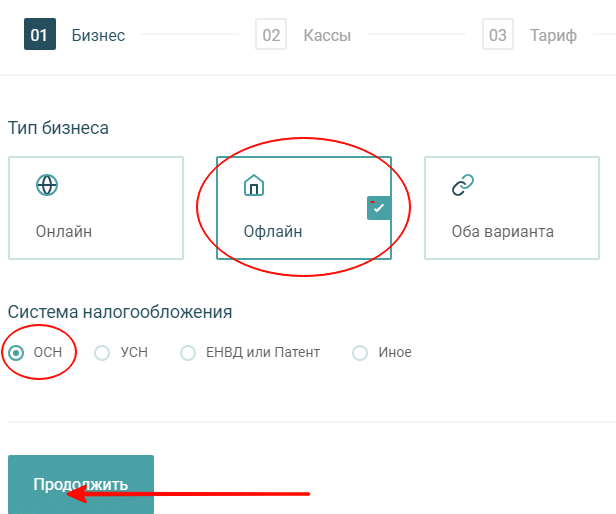Click the house icon in Офлайн card

point(254,185)
